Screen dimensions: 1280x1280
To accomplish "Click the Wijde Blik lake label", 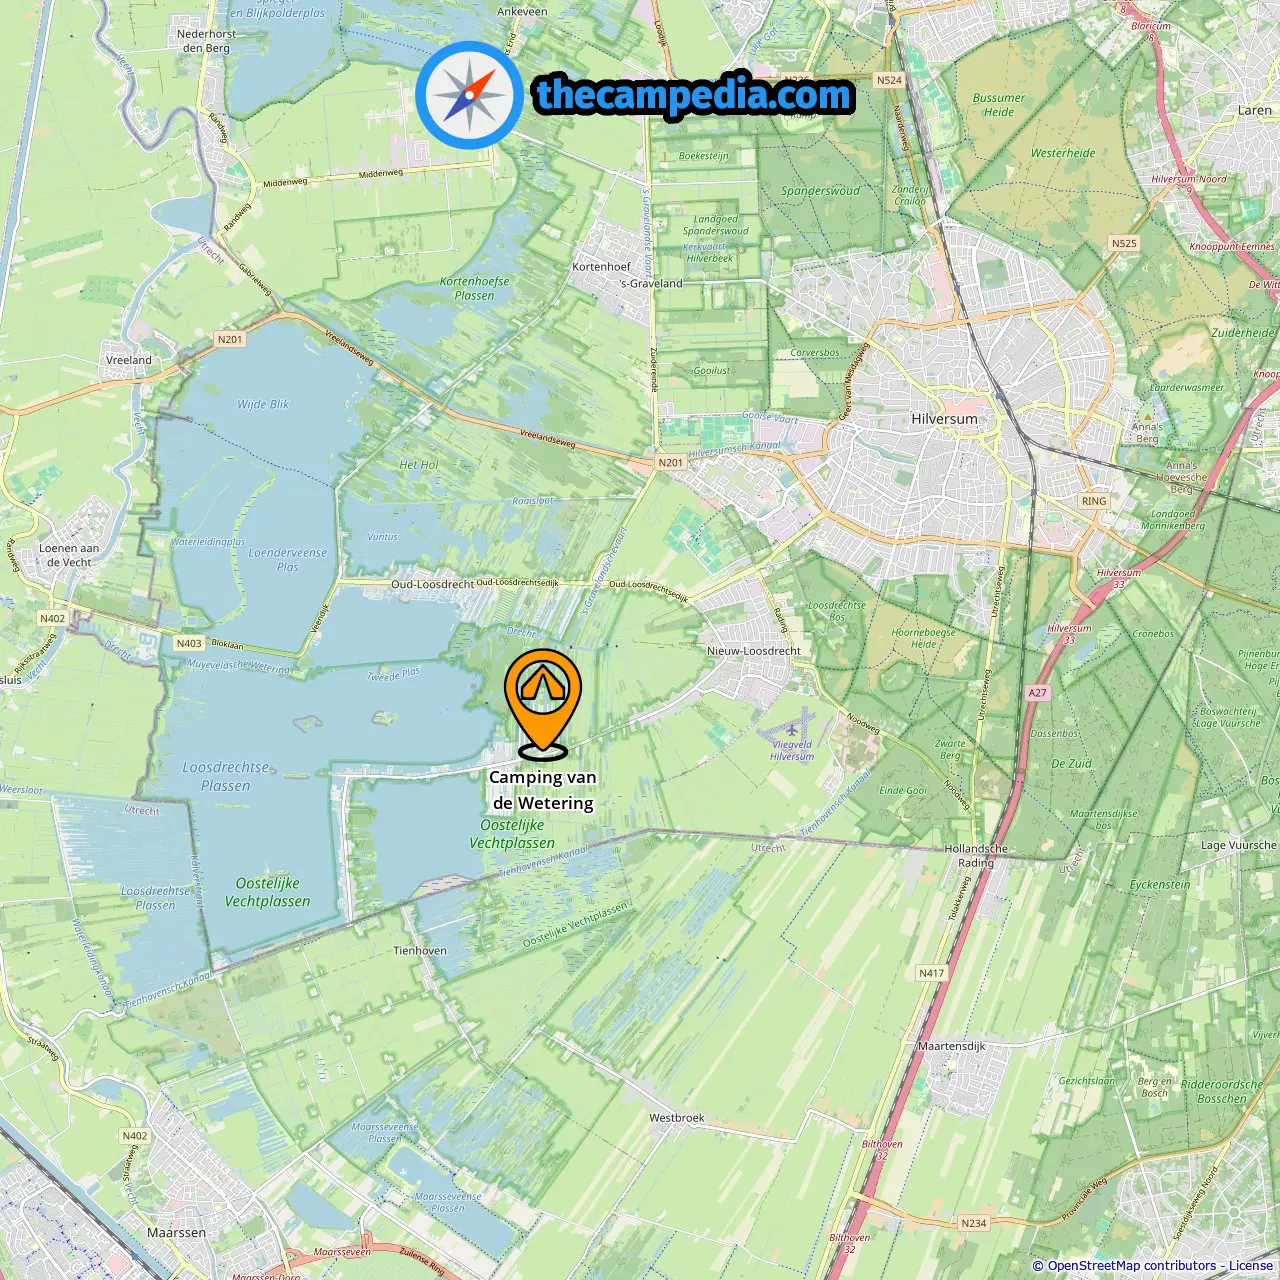I will pos(263,404).
